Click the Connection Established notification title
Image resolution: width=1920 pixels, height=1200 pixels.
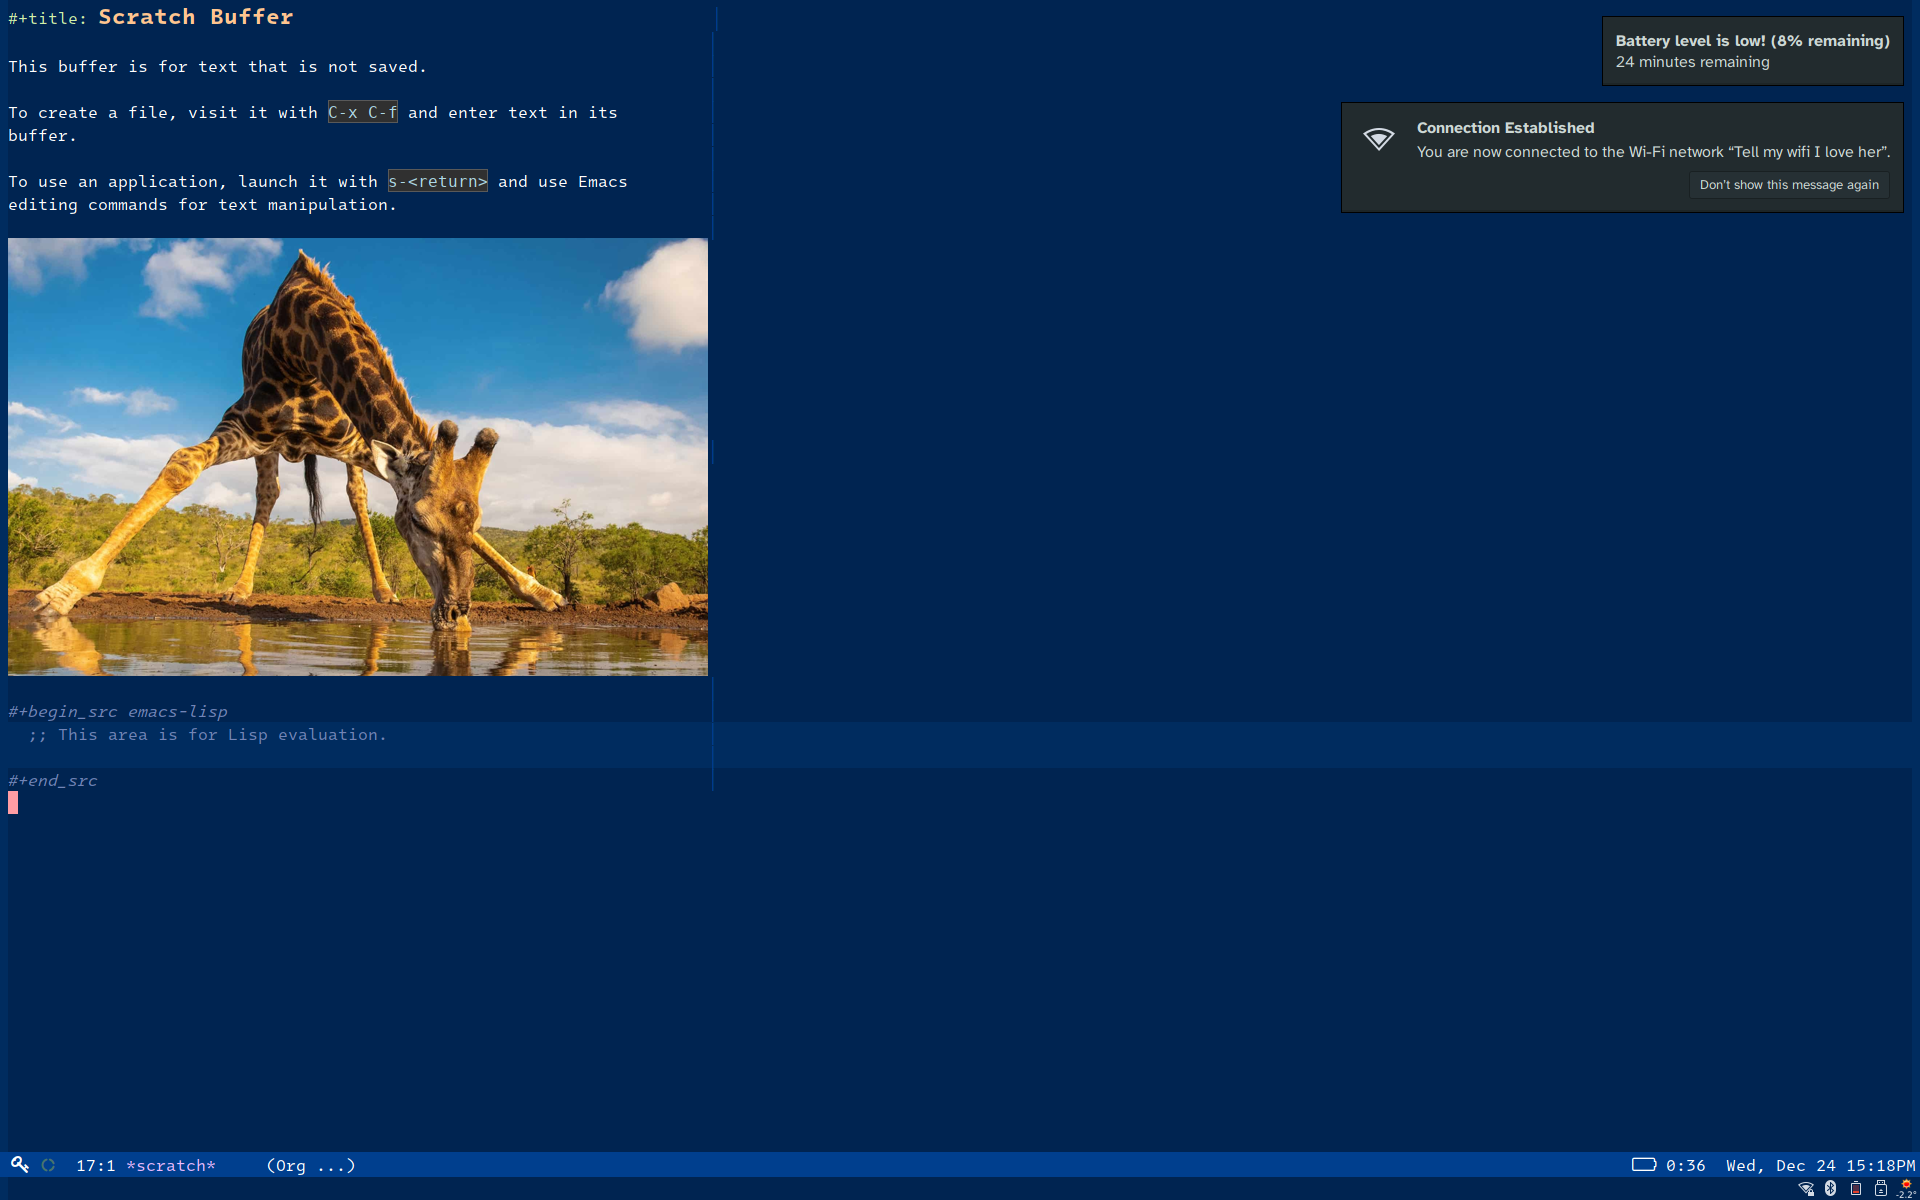(1505, 128)
